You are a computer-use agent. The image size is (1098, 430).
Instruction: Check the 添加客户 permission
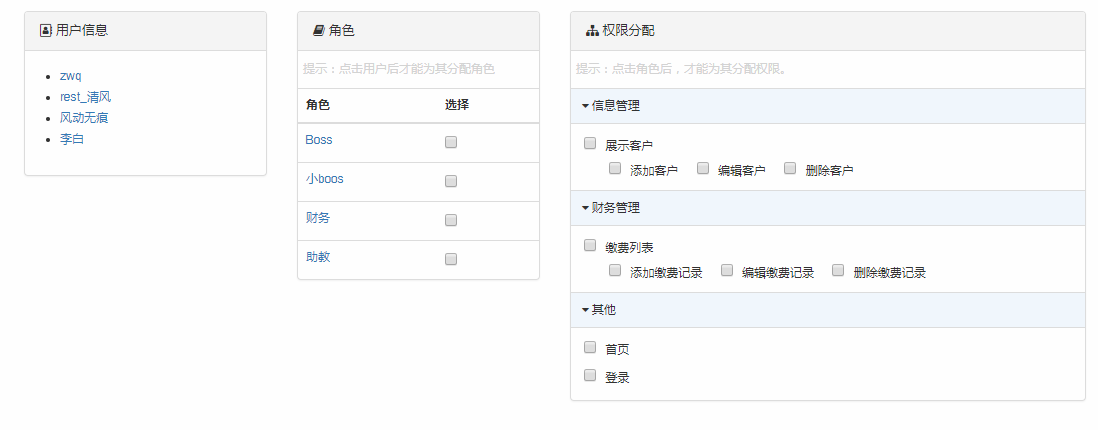[615, 168]
